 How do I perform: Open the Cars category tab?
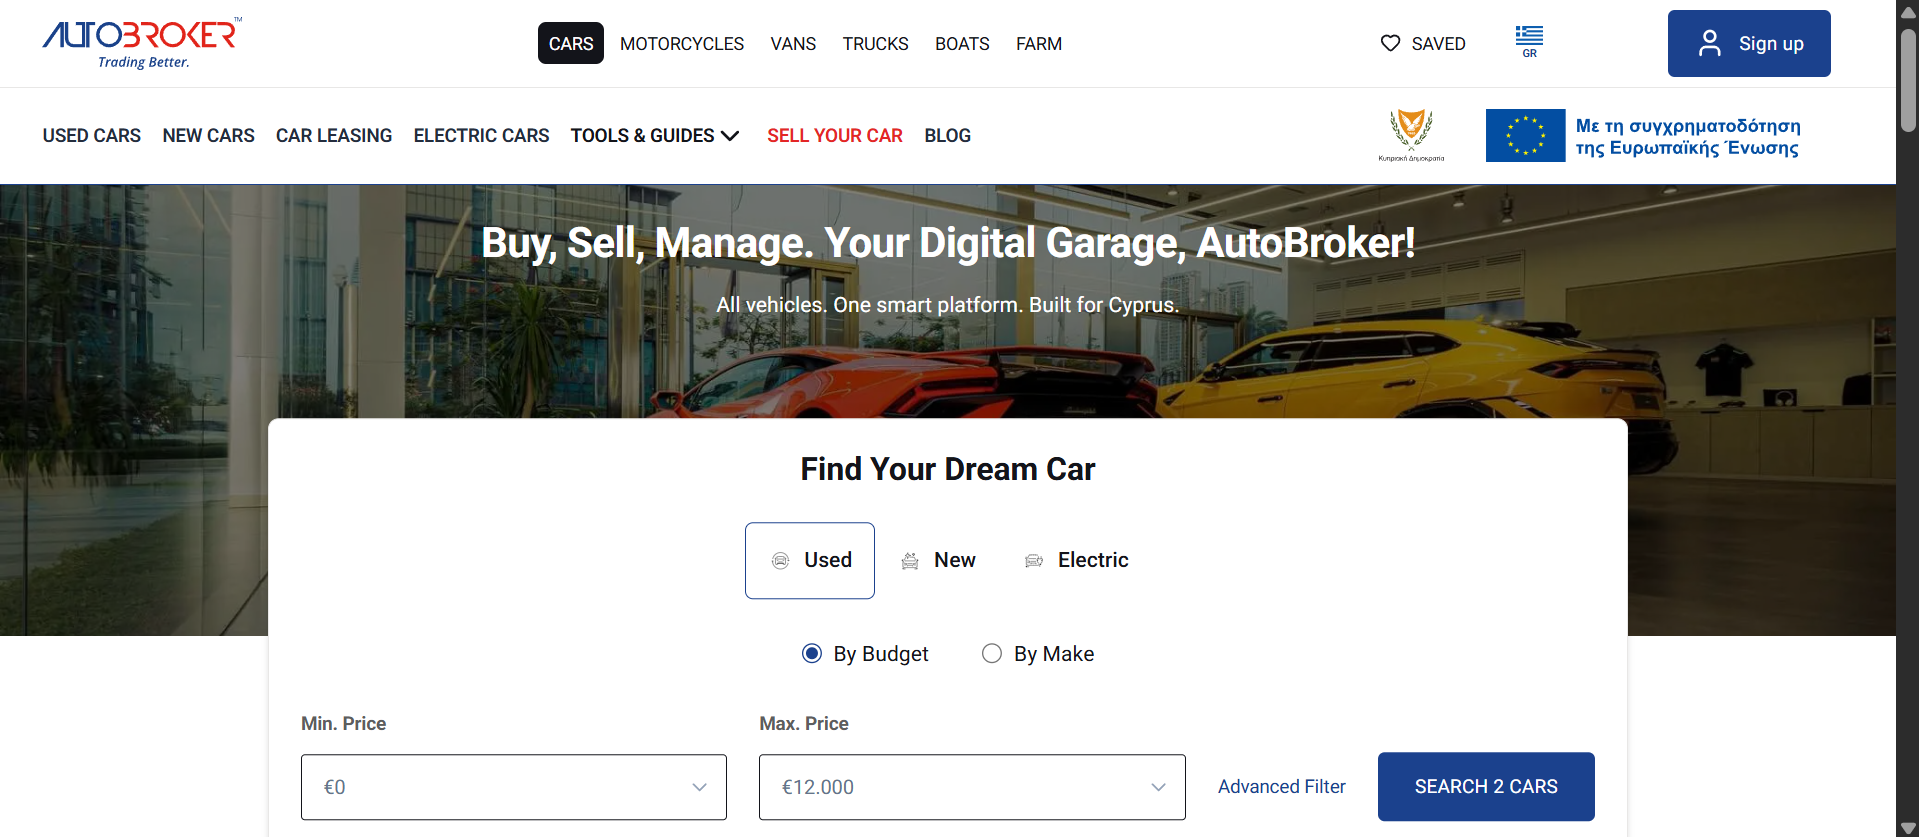571,43
